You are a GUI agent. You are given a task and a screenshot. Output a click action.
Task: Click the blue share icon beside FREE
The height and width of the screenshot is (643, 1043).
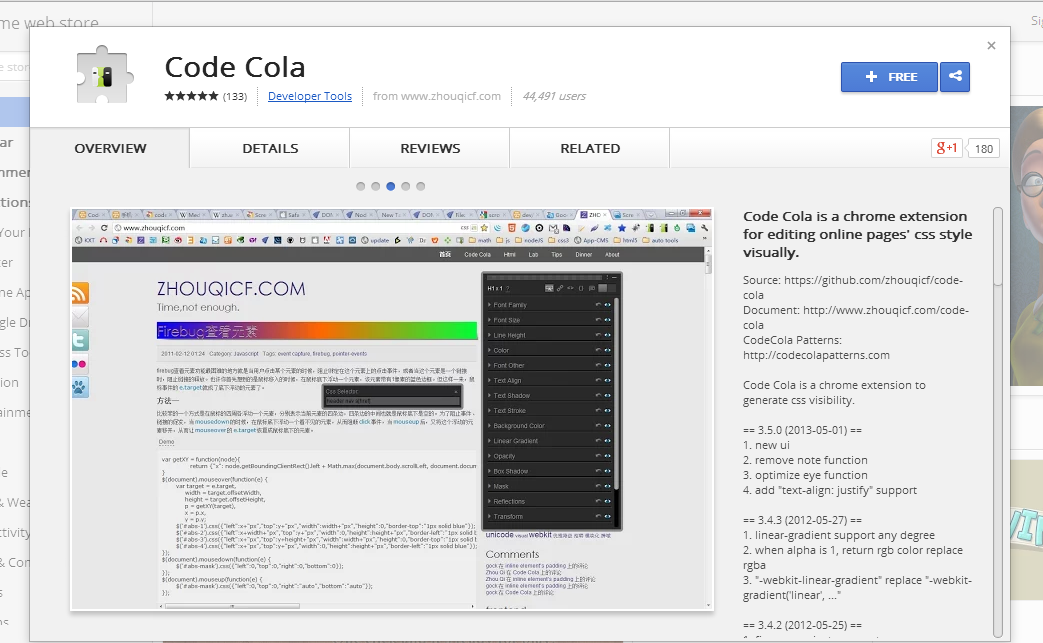[x=954, y=76]
